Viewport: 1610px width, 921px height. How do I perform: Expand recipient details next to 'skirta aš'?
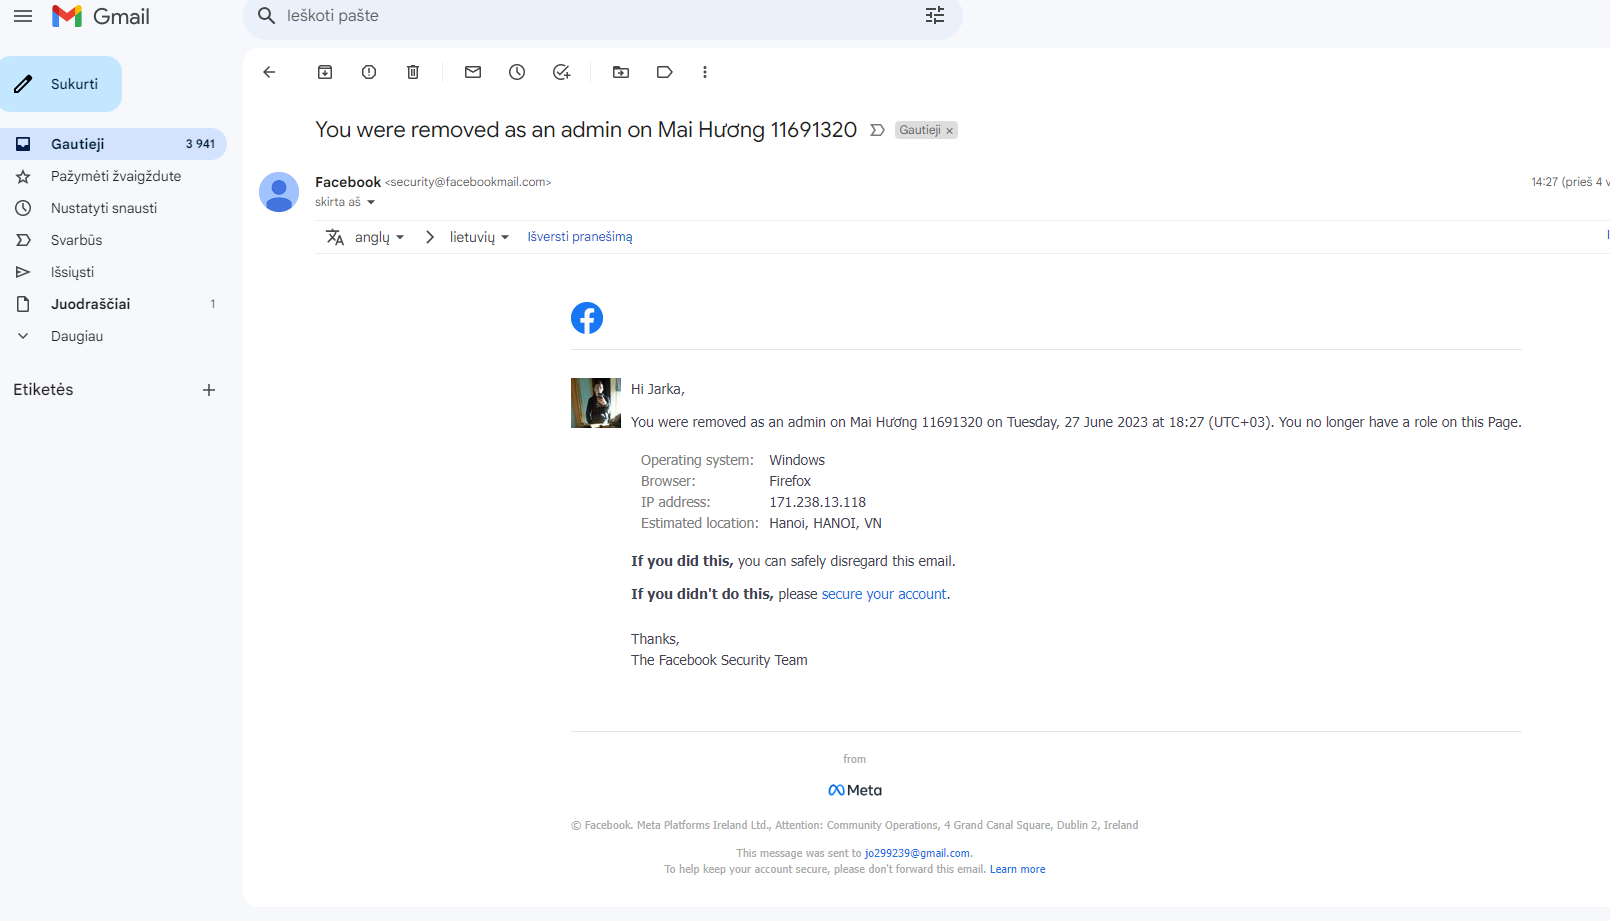tap(371, 202)
